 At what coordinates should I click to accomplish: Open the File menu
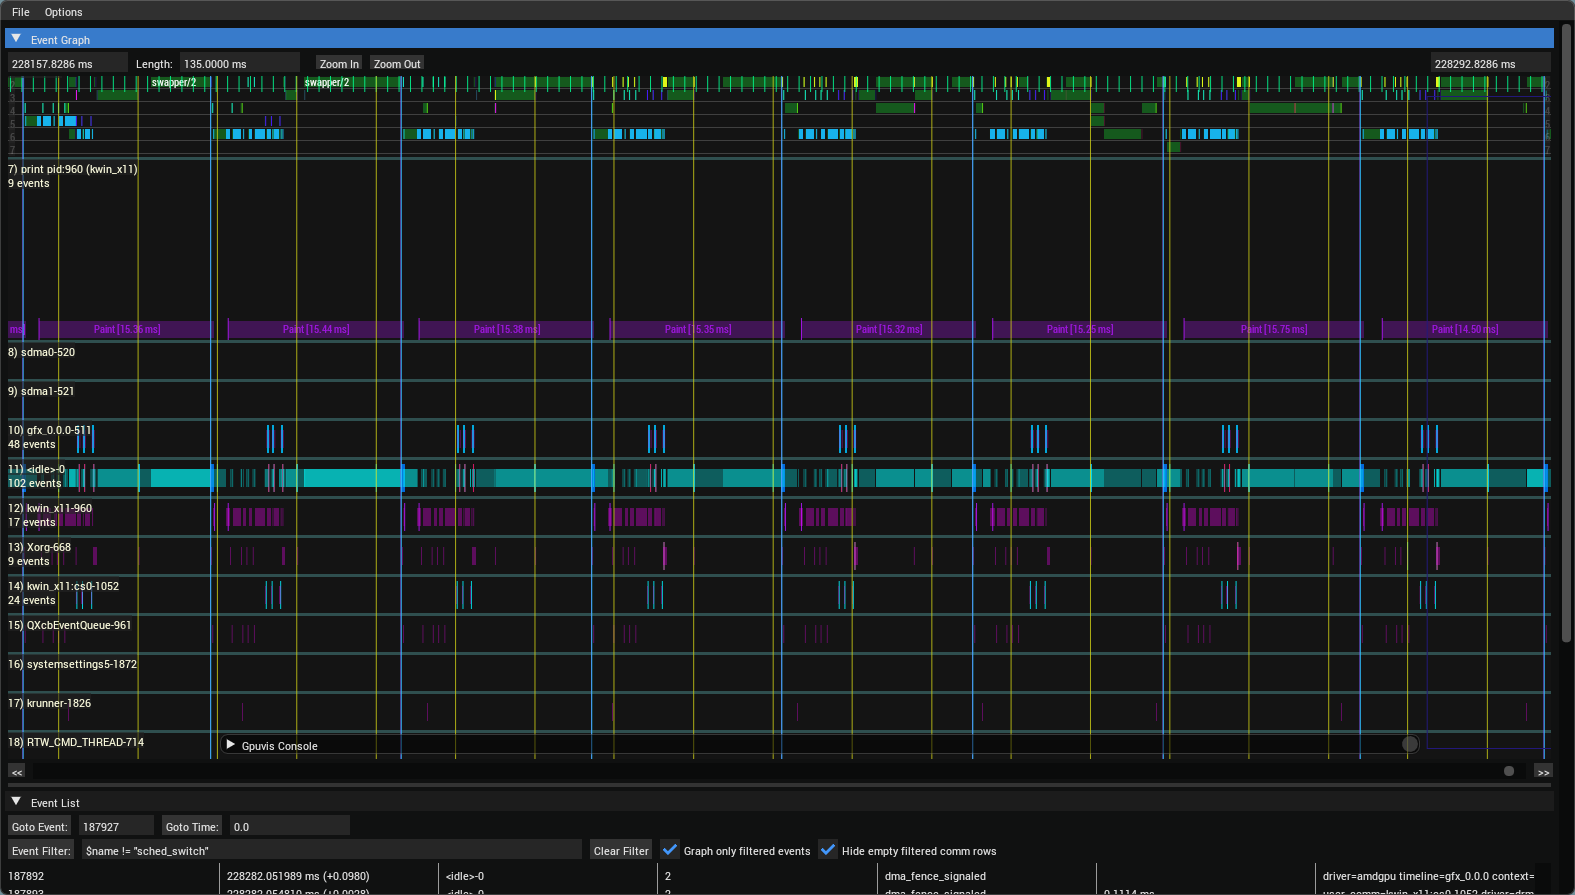[x=20, y=12]
